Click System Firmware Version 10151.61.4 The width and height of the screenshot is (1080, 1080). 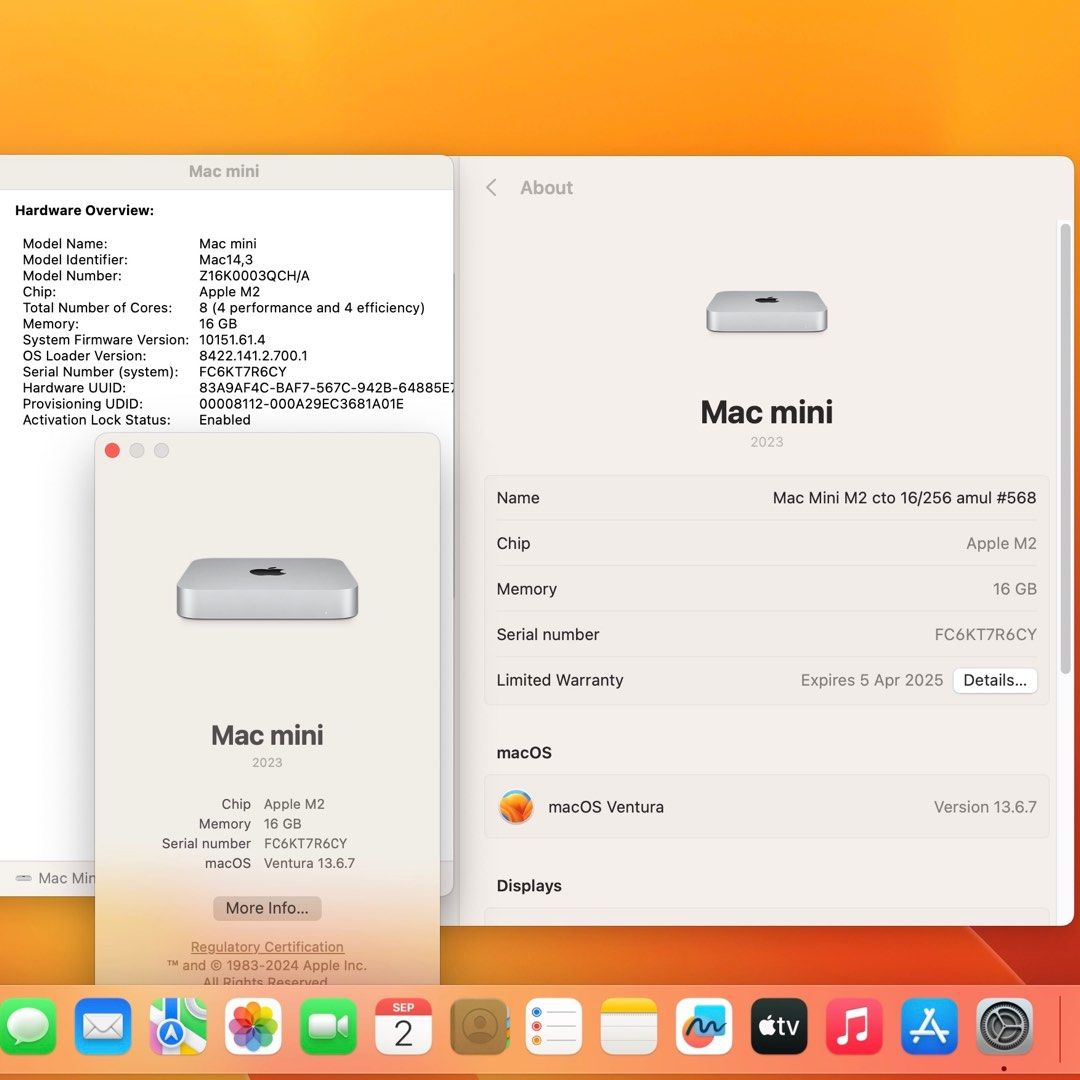(232, 340)
